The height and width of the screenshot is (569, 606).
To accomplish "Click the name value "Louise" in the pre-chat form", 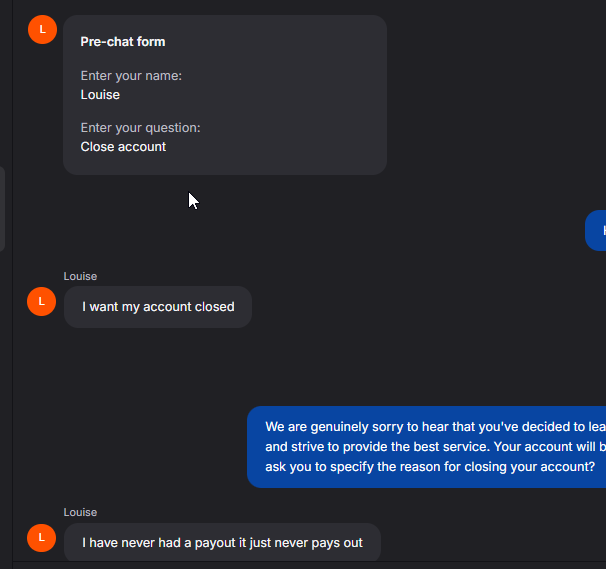I will click(100, 95).
